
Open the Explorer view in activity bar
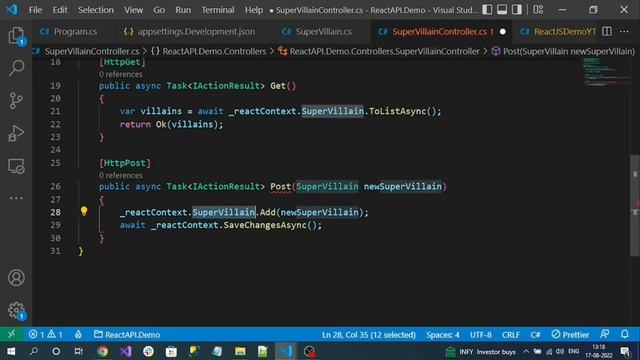click(x=16, y=36)
